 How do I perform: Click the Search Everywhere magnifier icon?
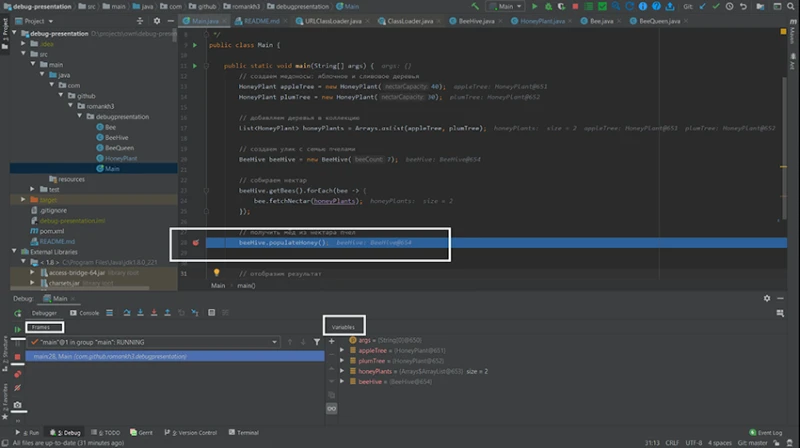click(791, 6)
